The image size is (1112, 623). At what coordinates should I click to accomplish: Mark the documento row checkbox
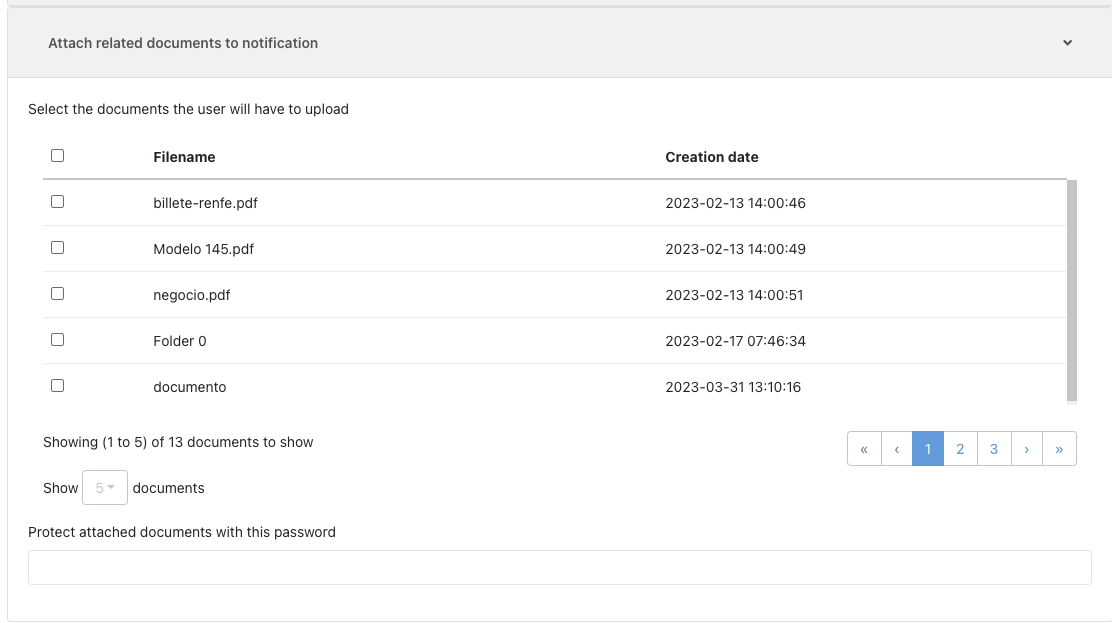(57, 386)
